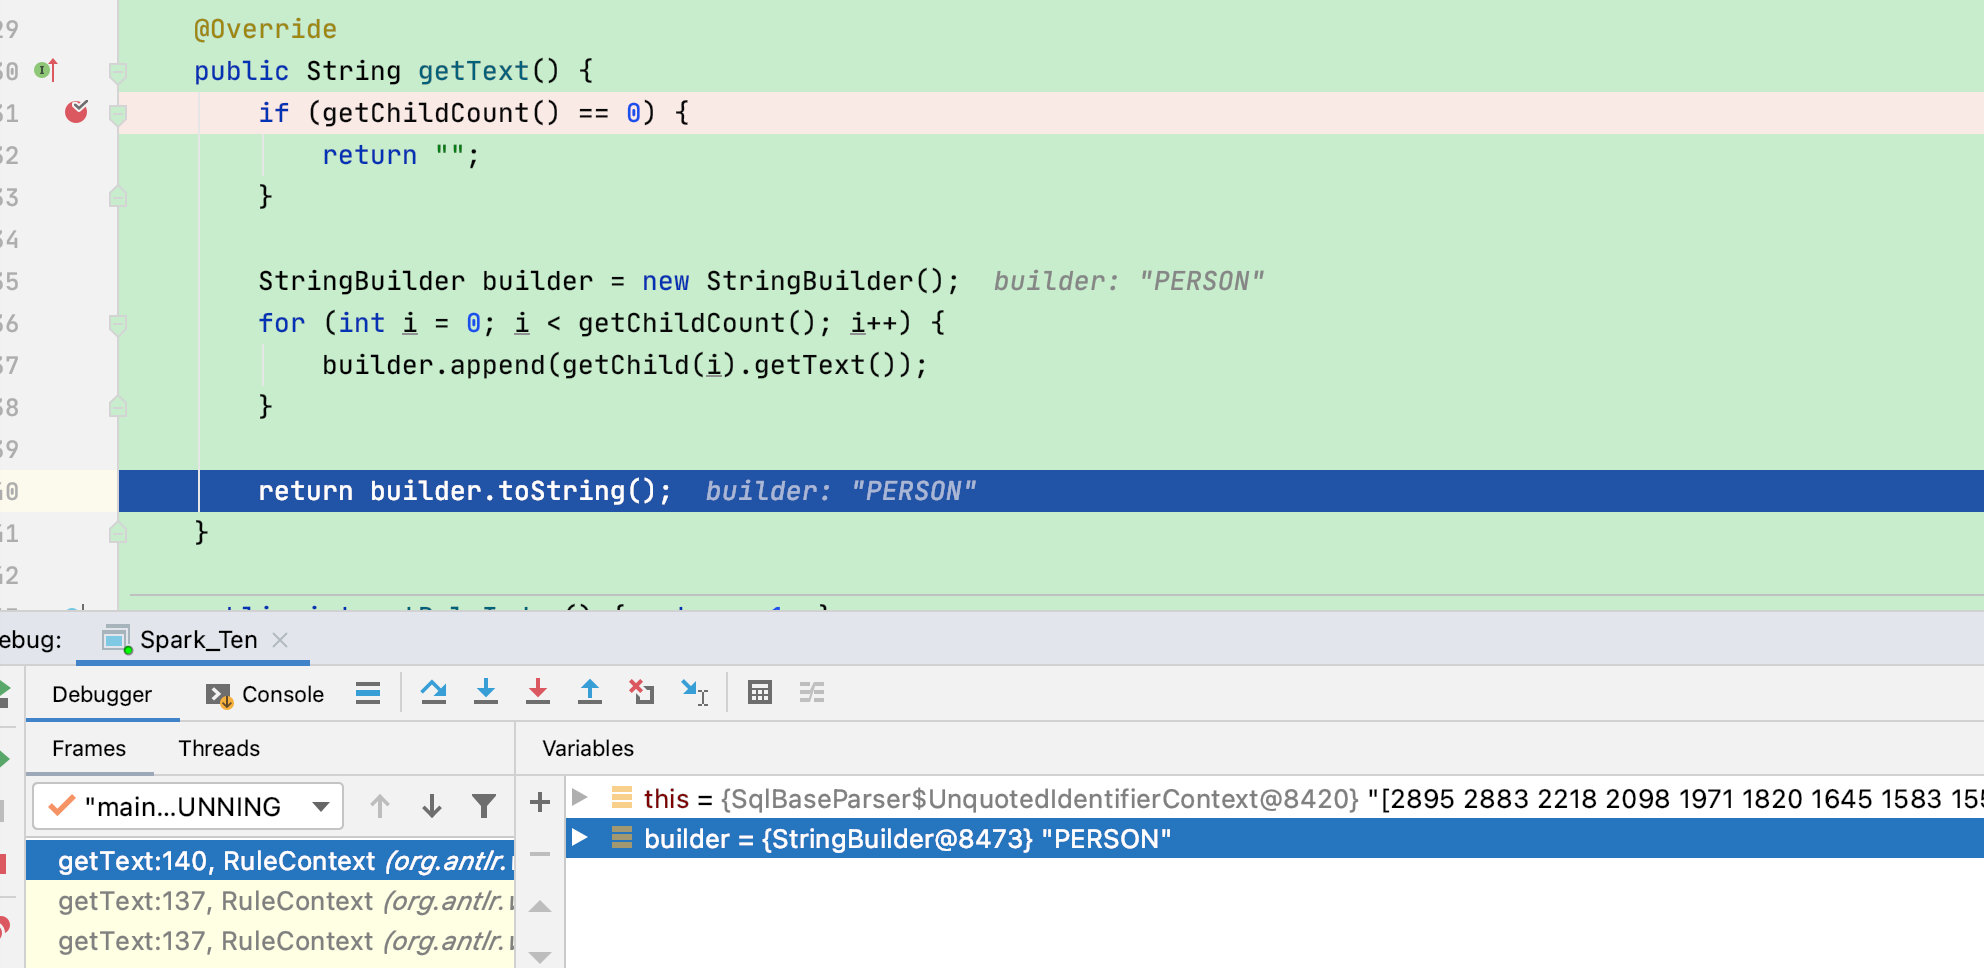Click the Spark_Ten run configuration icon

click(117, 639)
